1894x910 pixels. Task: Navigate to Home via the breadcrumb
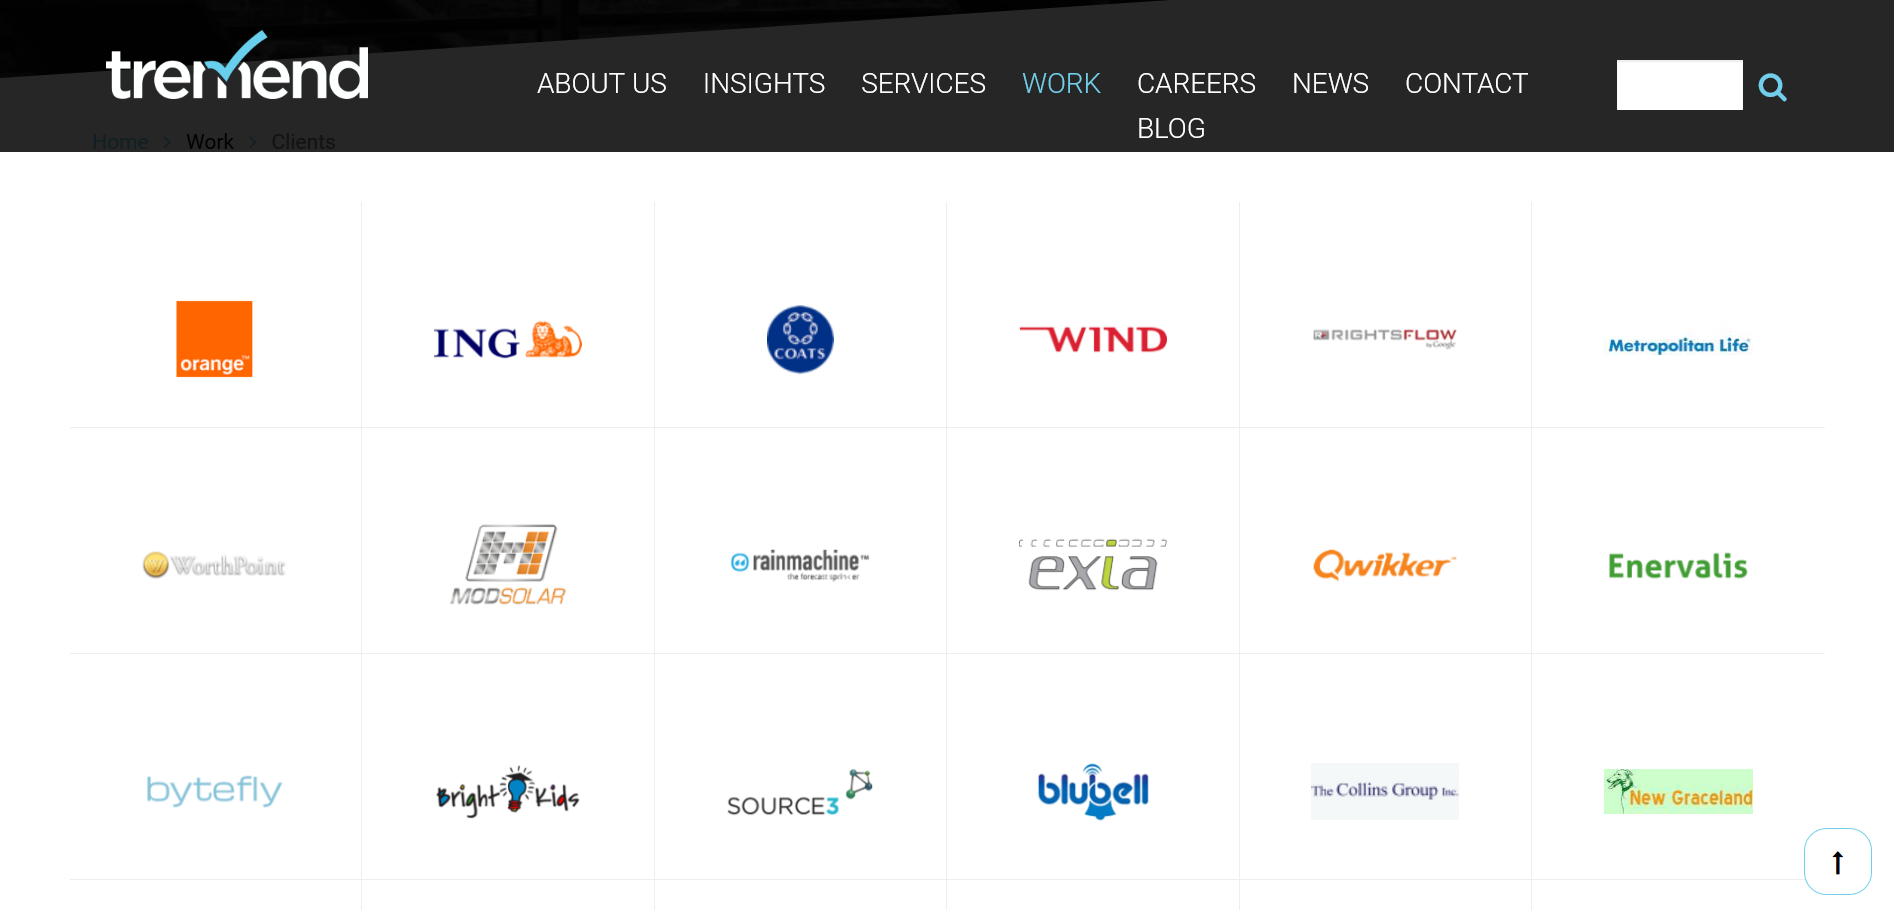(x=120, y=141)
